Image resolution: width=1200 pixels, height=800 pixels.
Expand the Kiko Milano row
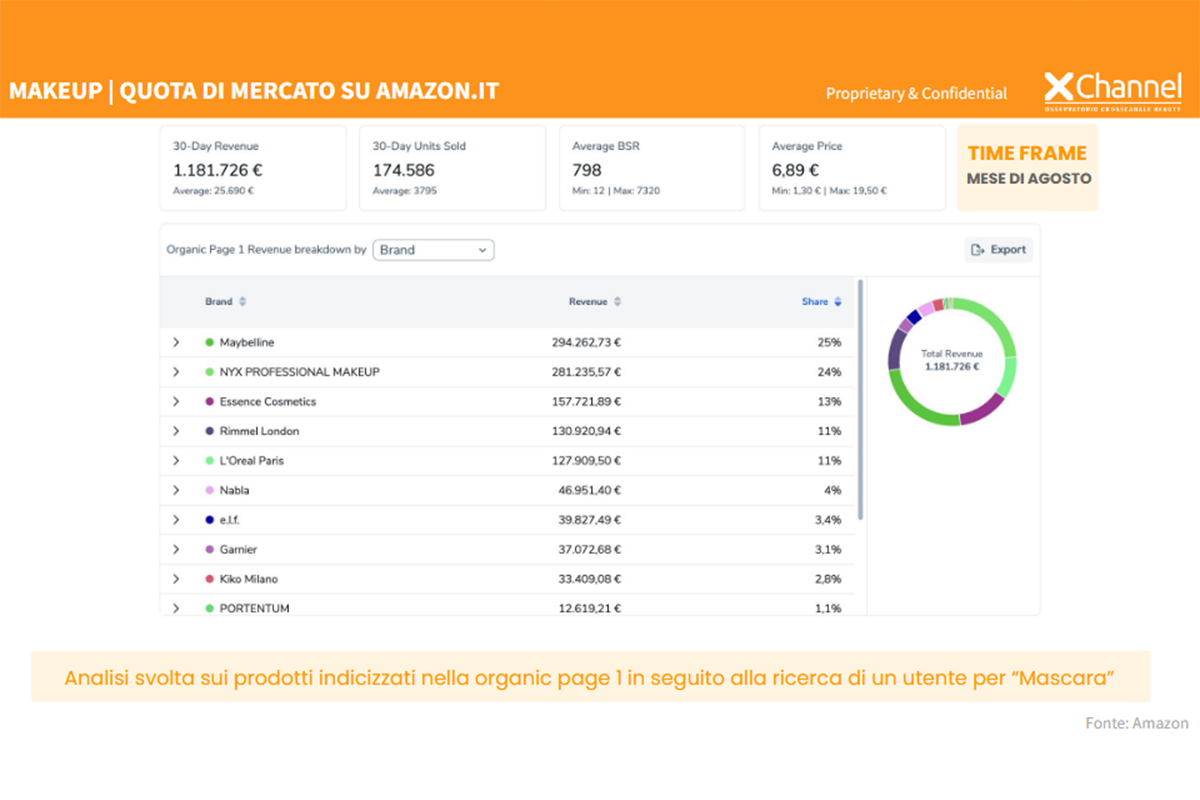(176, 579)
